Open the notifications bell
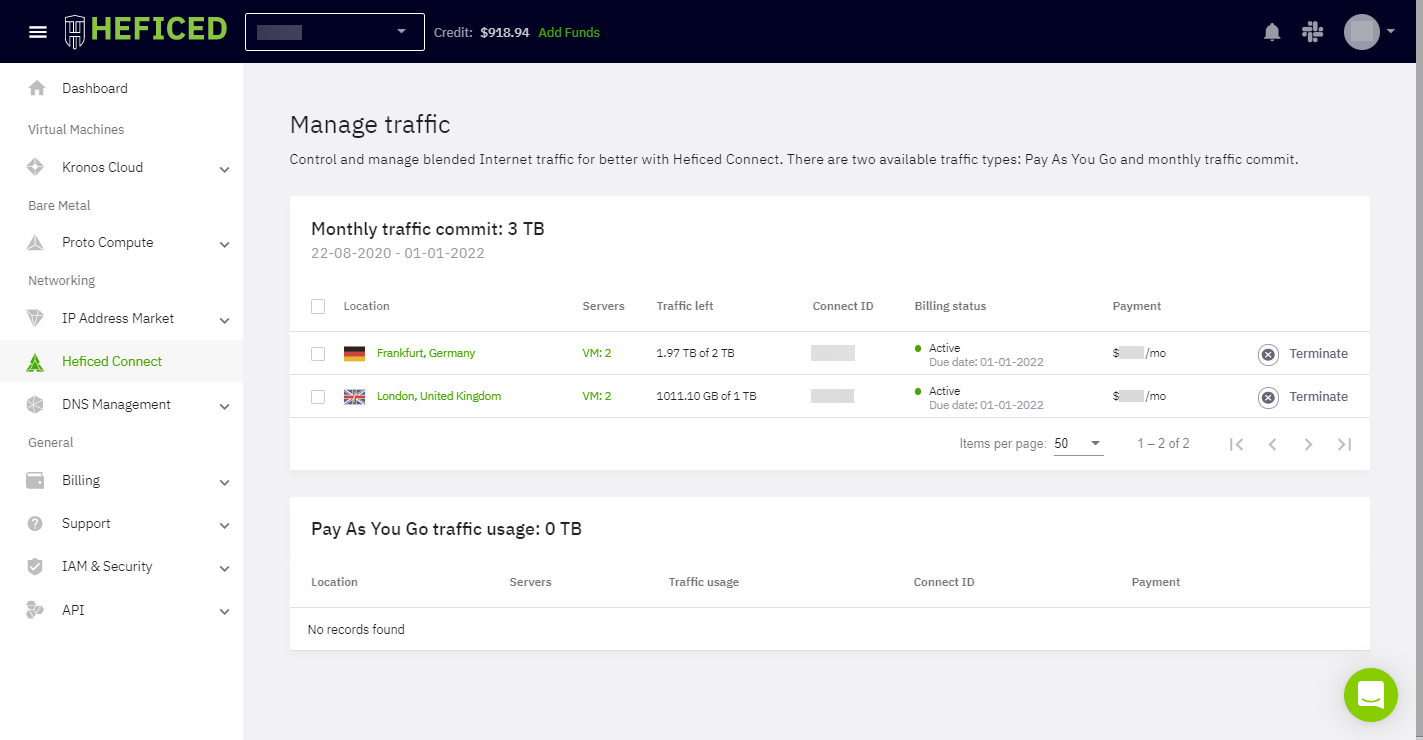The height and width of the screenshot is (740, 1423). coord(1272,32)
